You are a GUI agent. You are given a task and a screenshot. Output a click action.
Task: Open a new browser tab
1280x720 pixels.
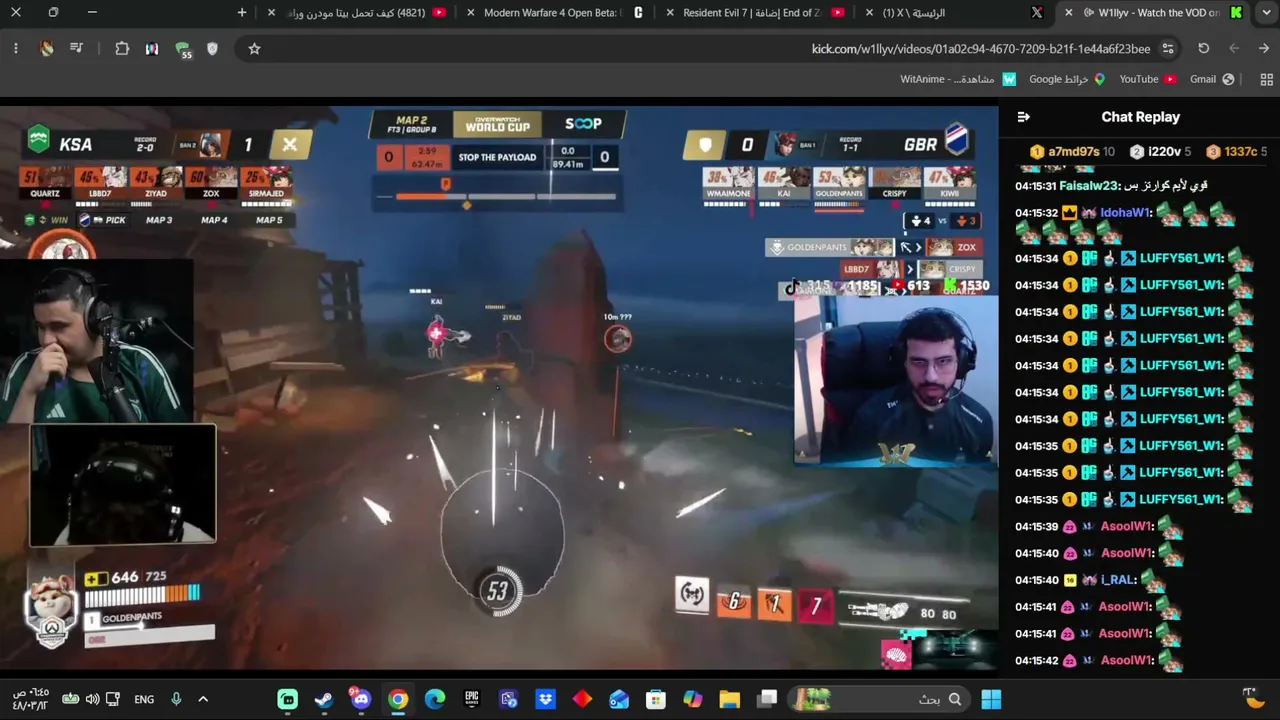point(242,12)
